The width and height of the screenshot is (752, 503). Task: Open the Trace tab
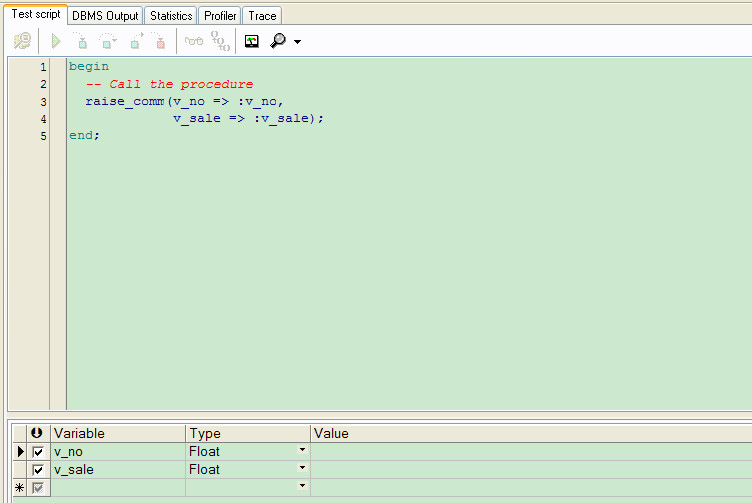[262, 16]
